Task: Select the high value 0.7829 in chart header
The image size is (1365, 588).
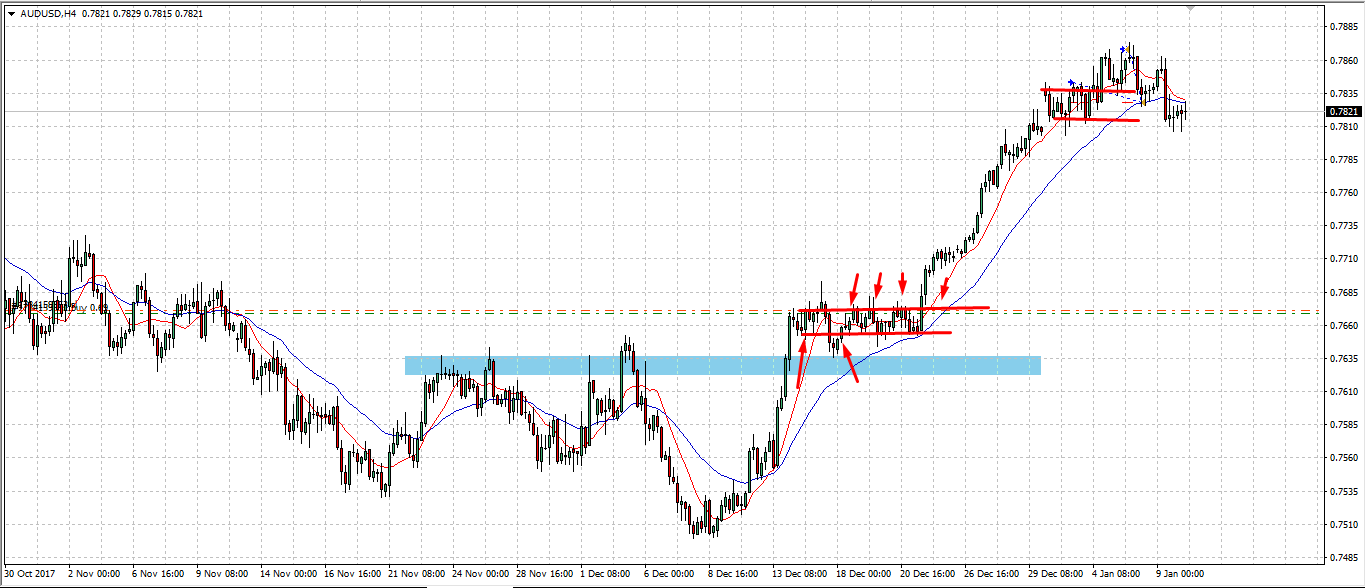Action: 128,14
